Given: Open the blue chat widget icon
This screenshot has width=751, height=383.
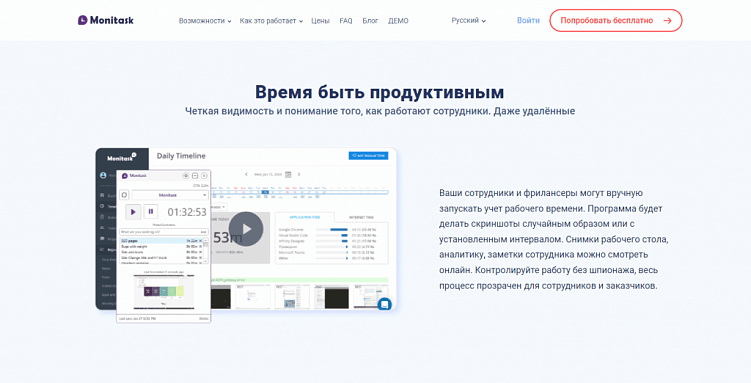Looking at the screenshot, I should click(385, 304).
